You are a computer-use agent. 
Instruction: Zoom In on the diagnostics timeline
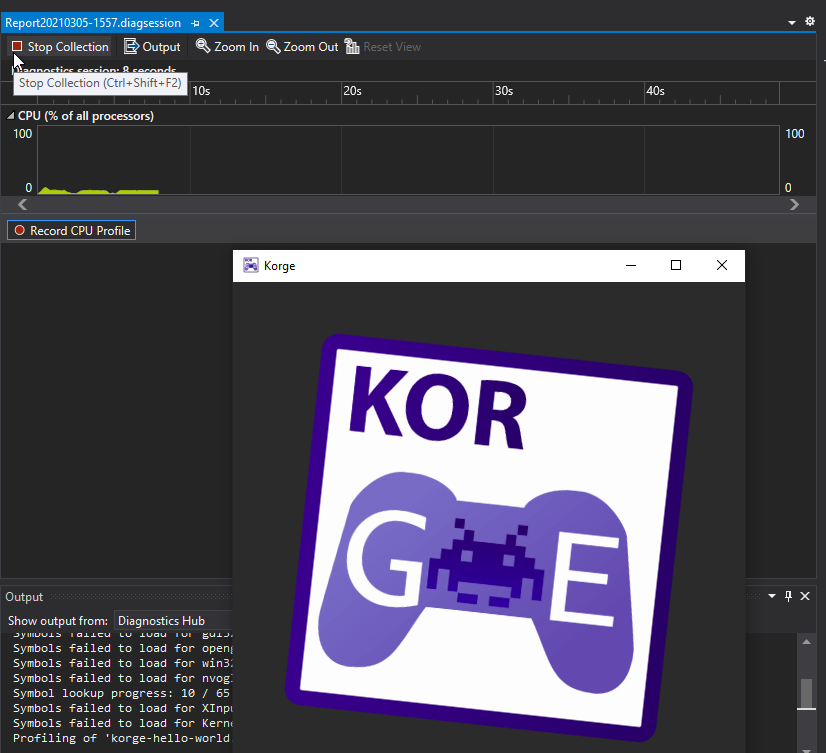pyautogui.click(x=227, y=47)
